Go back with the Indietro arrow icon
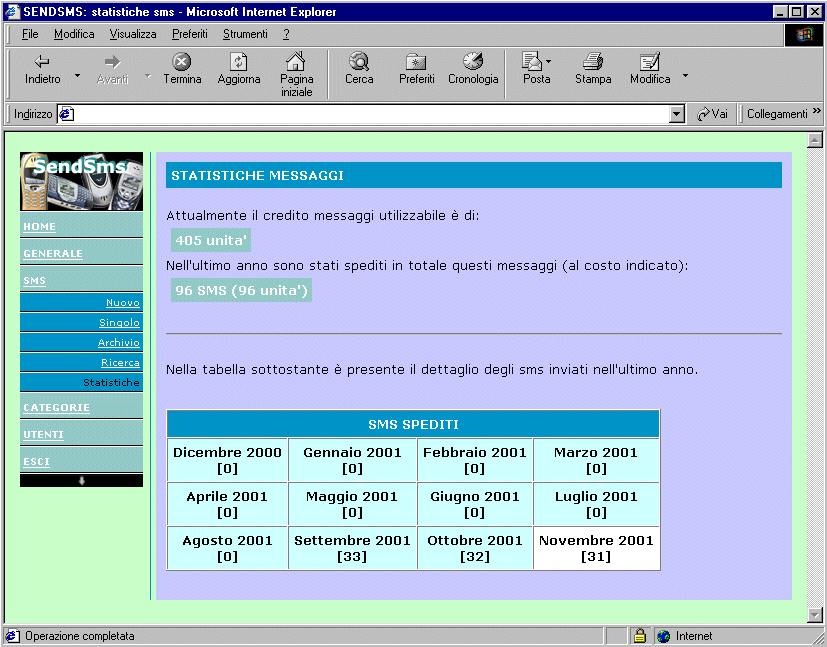This screenshot has height=647, width=827. point(42,62)
